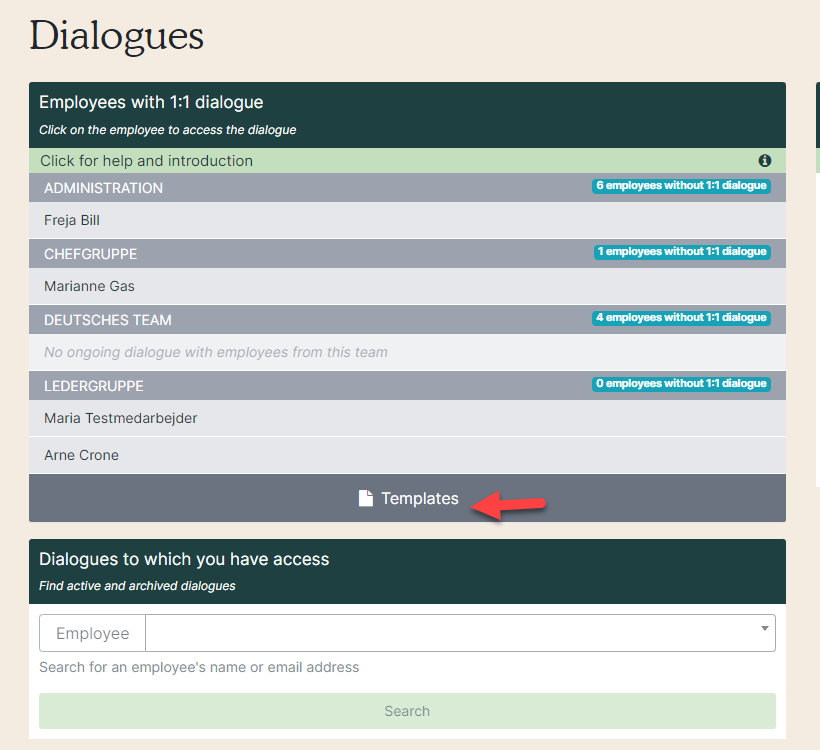Viewport: 820px width, 750px height.
Task: Collapse the LEDERGRUPPE team header
Action: pos(94,386)
